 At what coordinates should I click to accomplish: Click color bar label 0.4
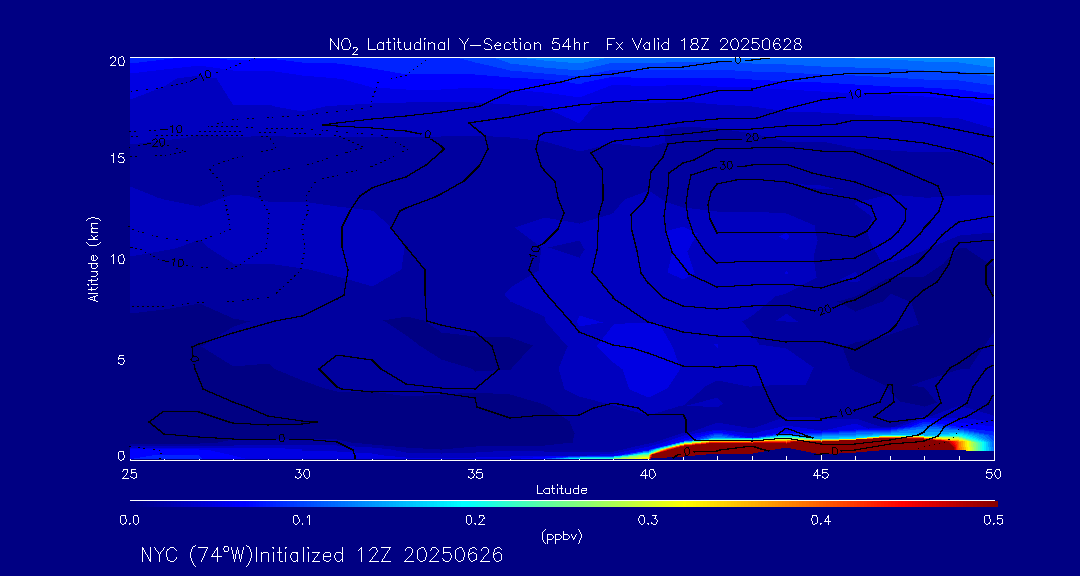tap(821, 521)
